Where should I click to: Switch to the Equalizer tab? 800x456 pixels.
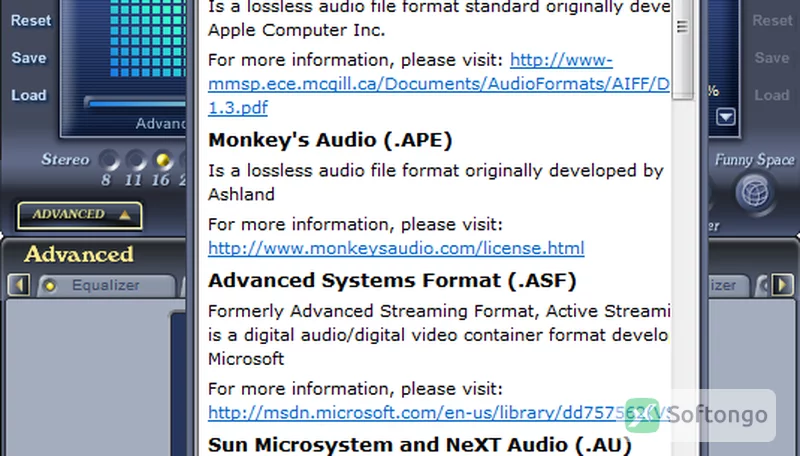point(106,285)
